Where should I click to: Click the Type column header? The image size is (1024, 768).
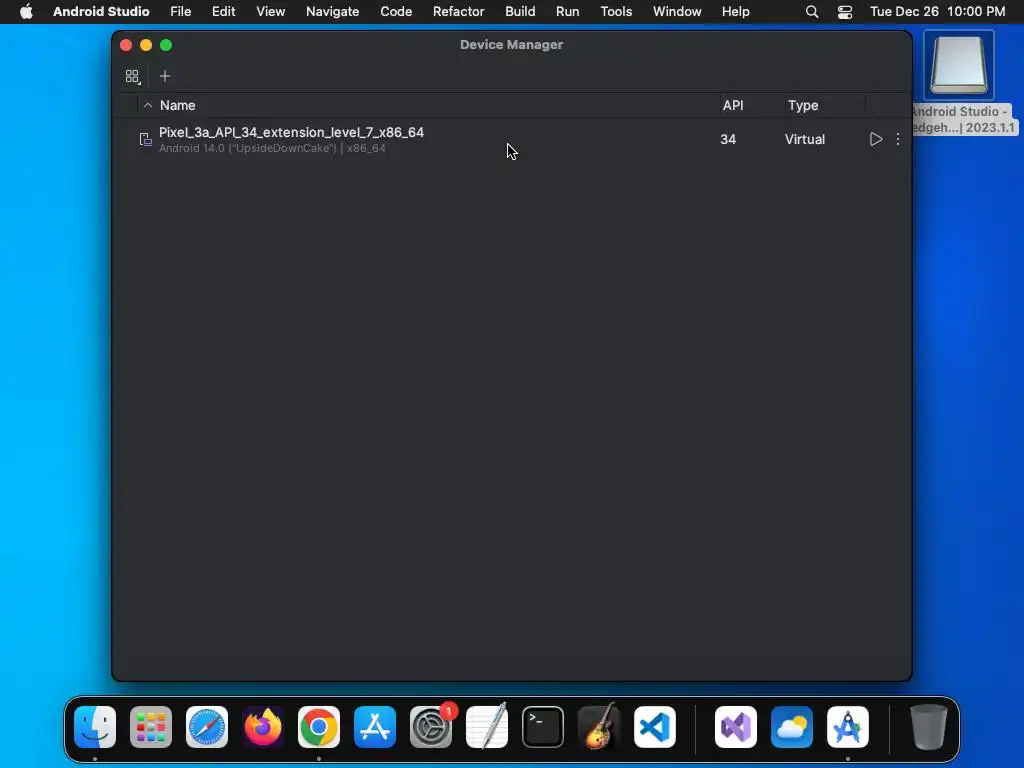pyautogui.click(x=803, y=105)
